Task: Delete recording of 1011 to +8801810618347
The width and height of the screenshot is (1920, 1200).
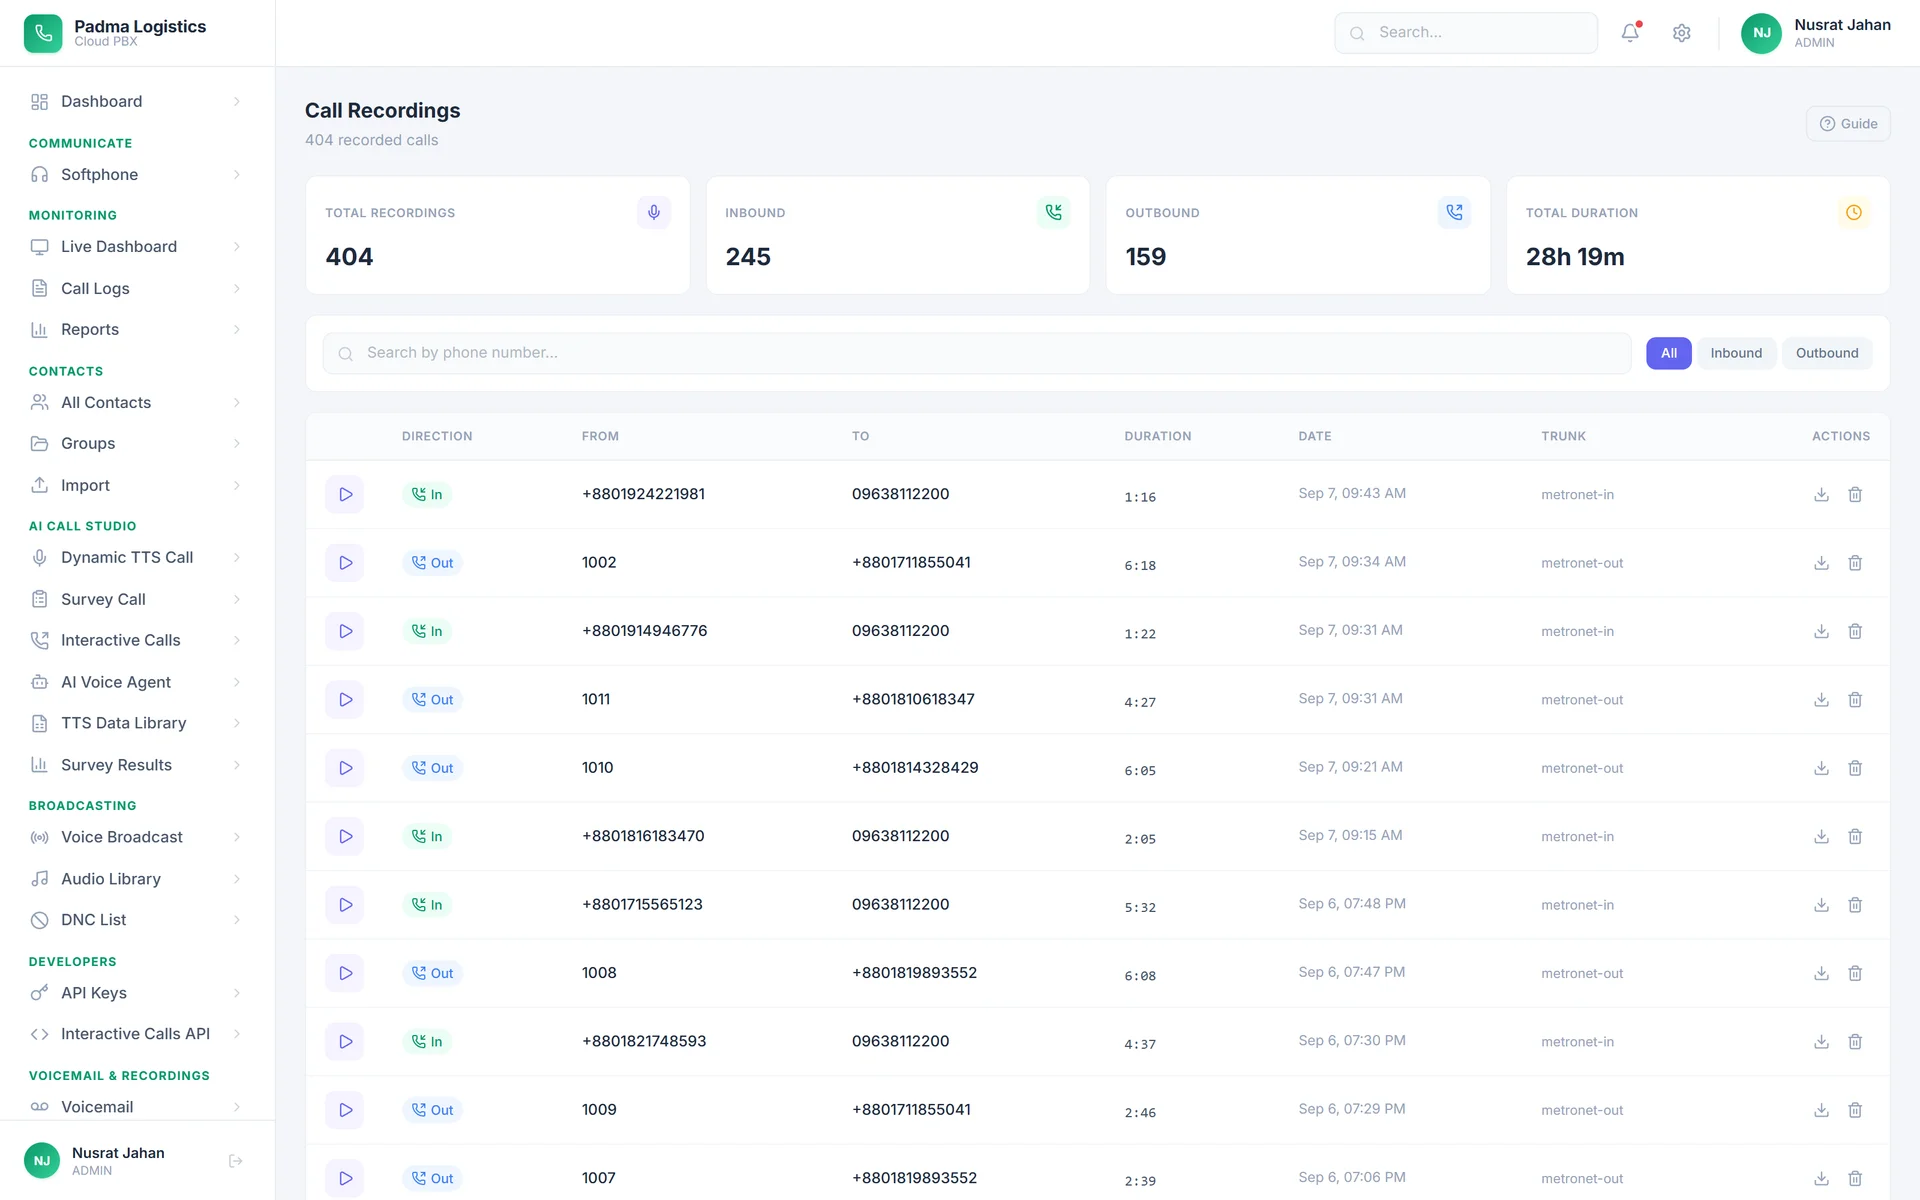Action: (x=1855, y=700)
